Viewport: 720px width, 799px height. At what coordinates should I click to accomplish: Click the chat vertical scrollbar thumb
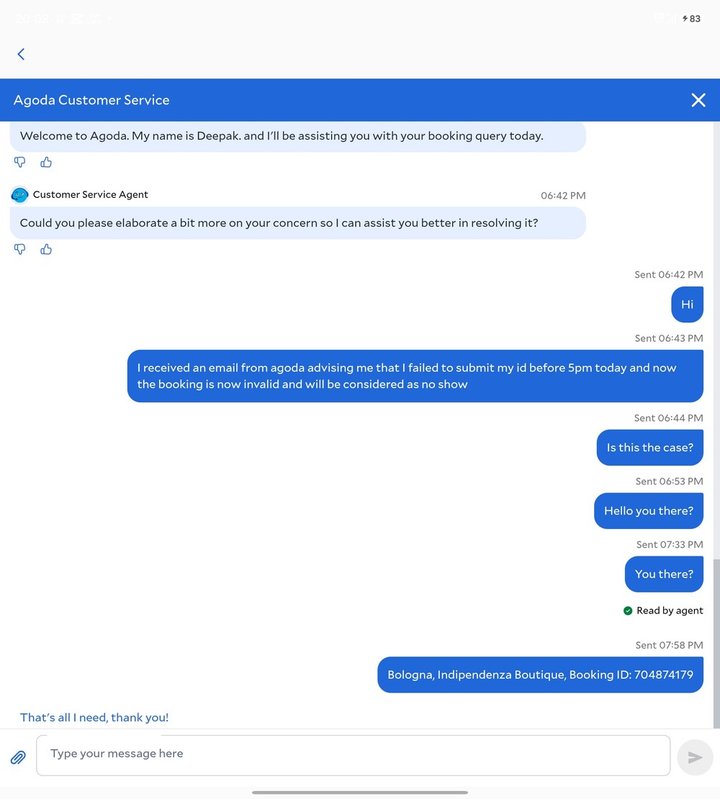point(716,643)
